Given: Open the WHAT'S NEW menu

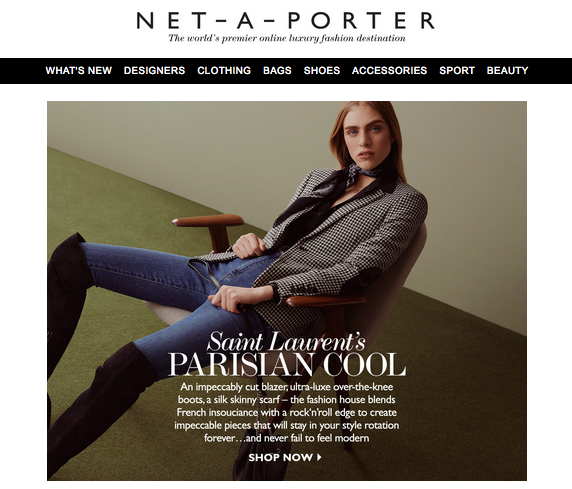Looking at the screenshot, I should (78, 70).
